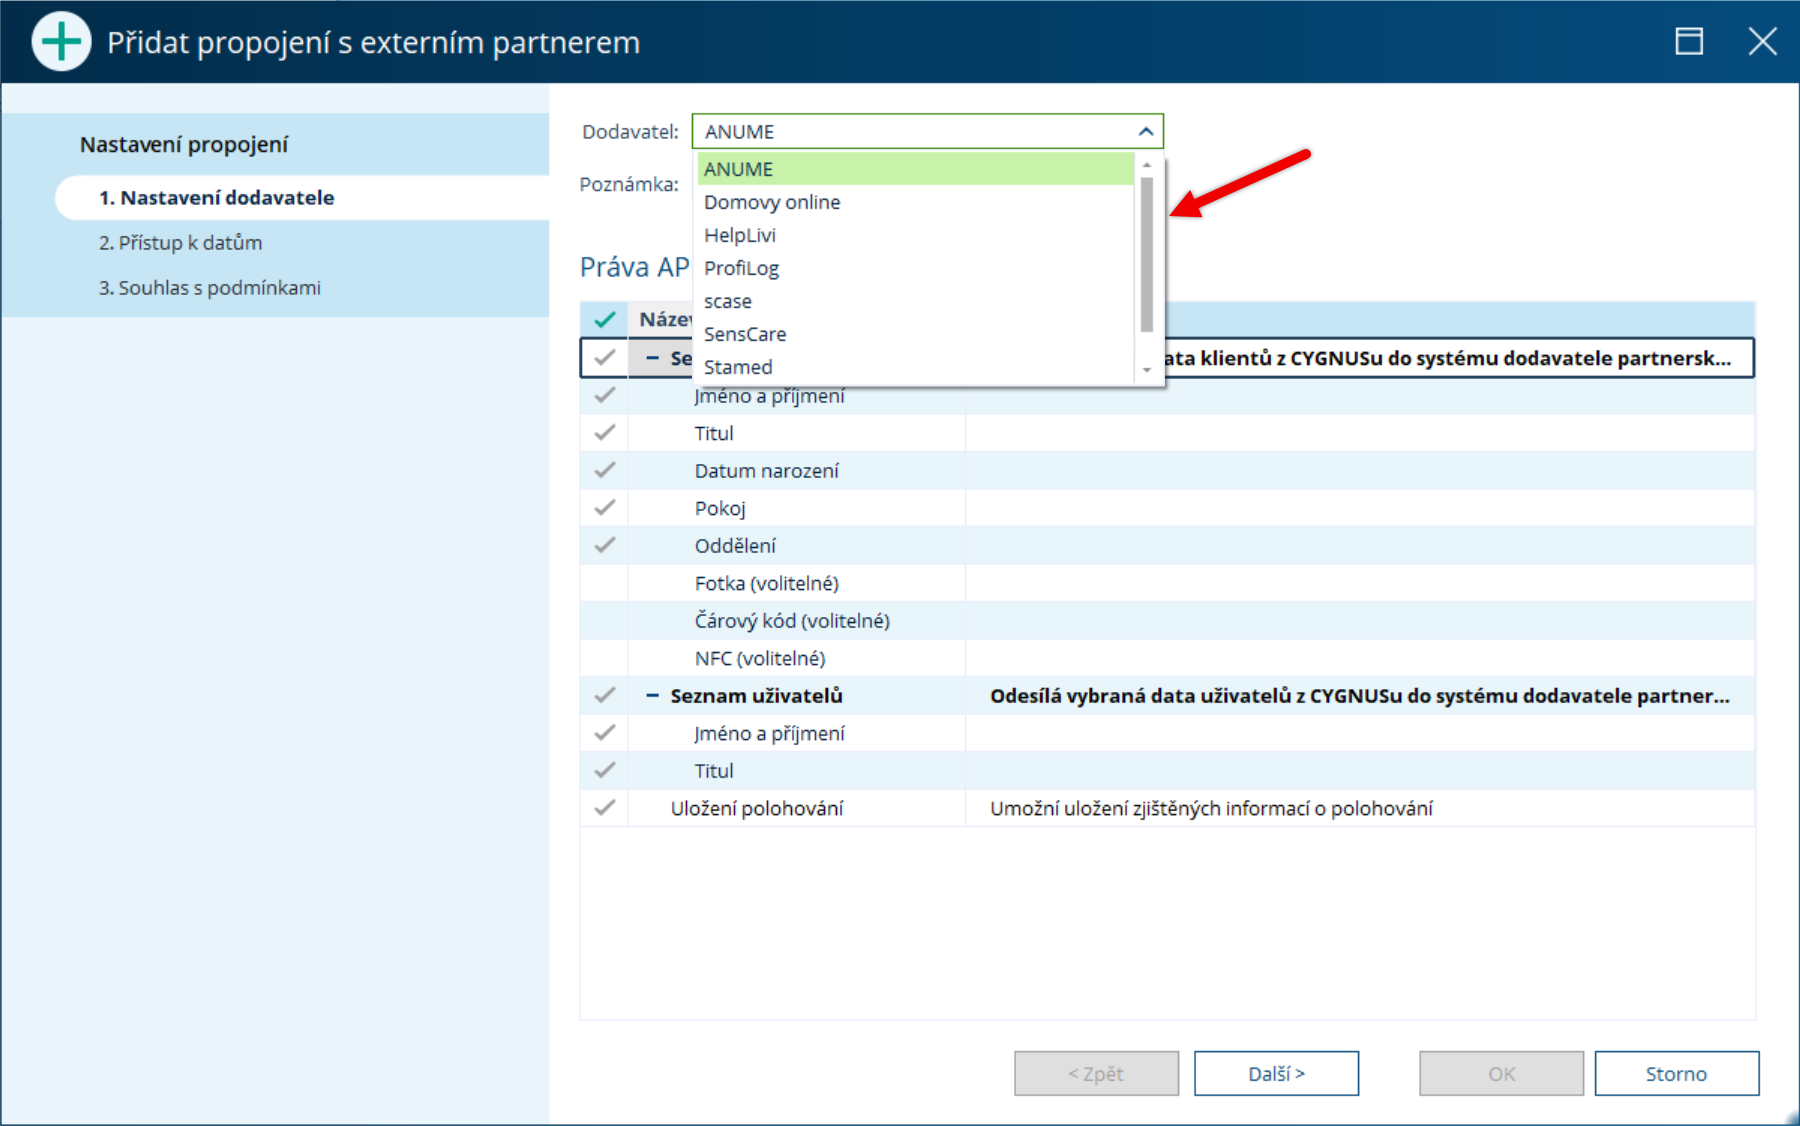The image size is (1800, 1126).
Task: Enable Fotka (volitelné) checkbox
Action: [604, 583]
